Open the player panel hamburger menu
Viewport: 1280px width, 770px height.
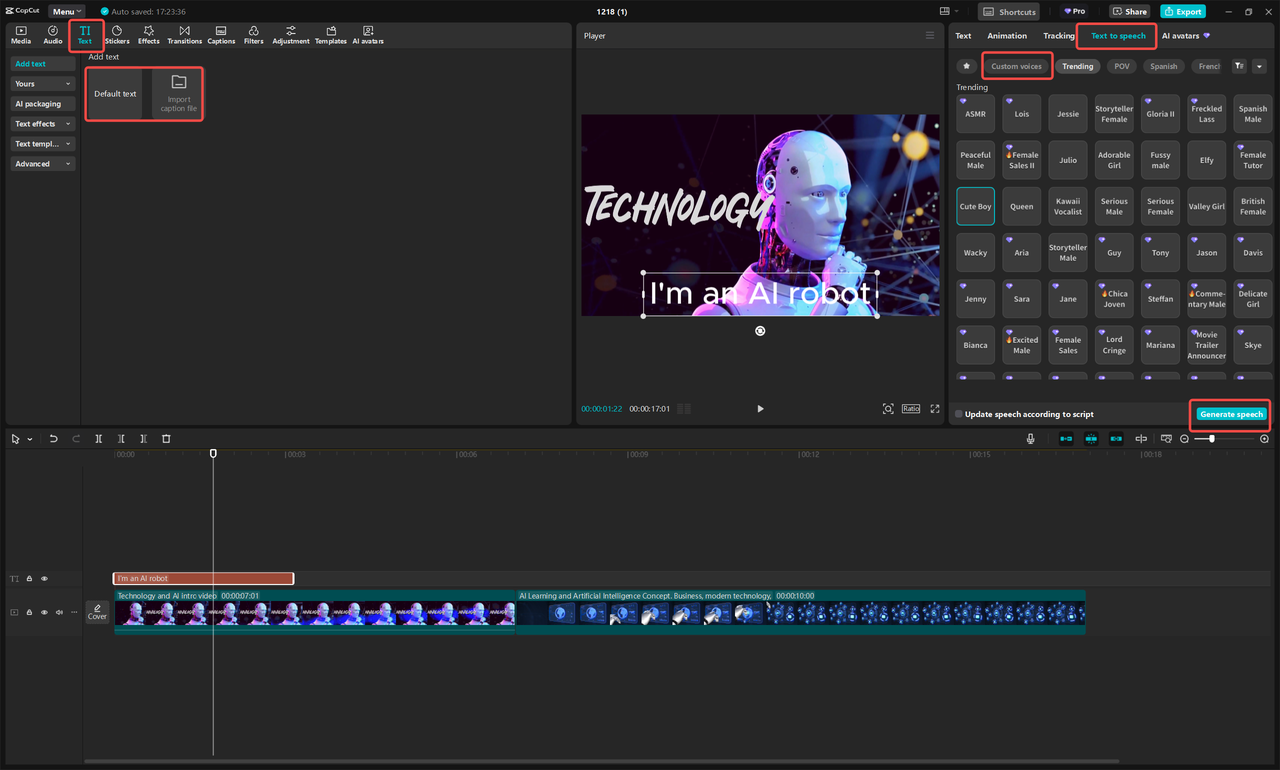[x=930, y=35]
